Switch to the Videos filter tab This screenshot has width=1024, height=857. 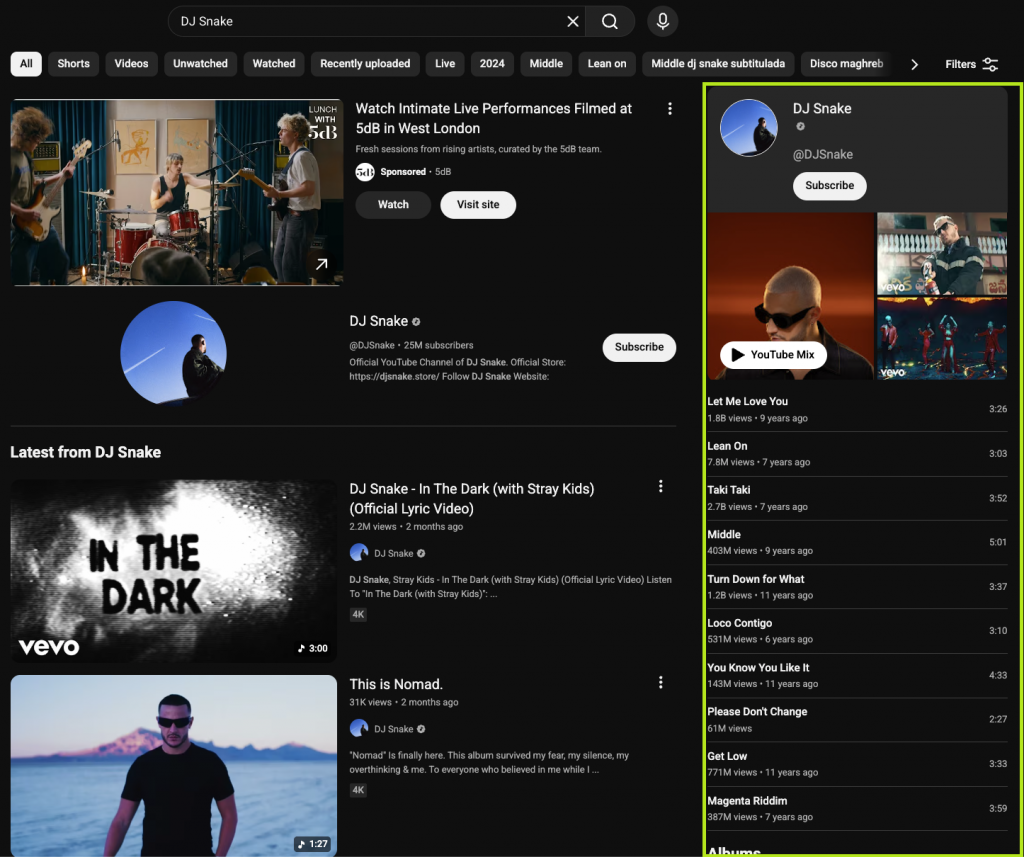point(131,64)
